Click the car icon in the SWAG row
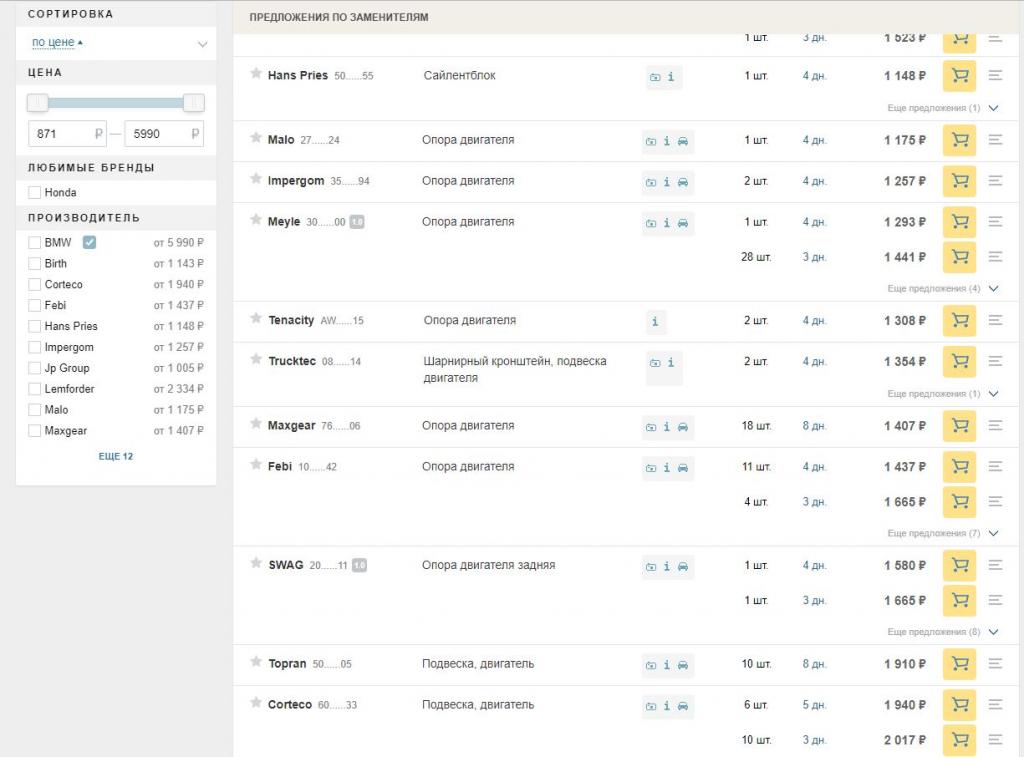 pyautogui.click(x=682, y=567)
